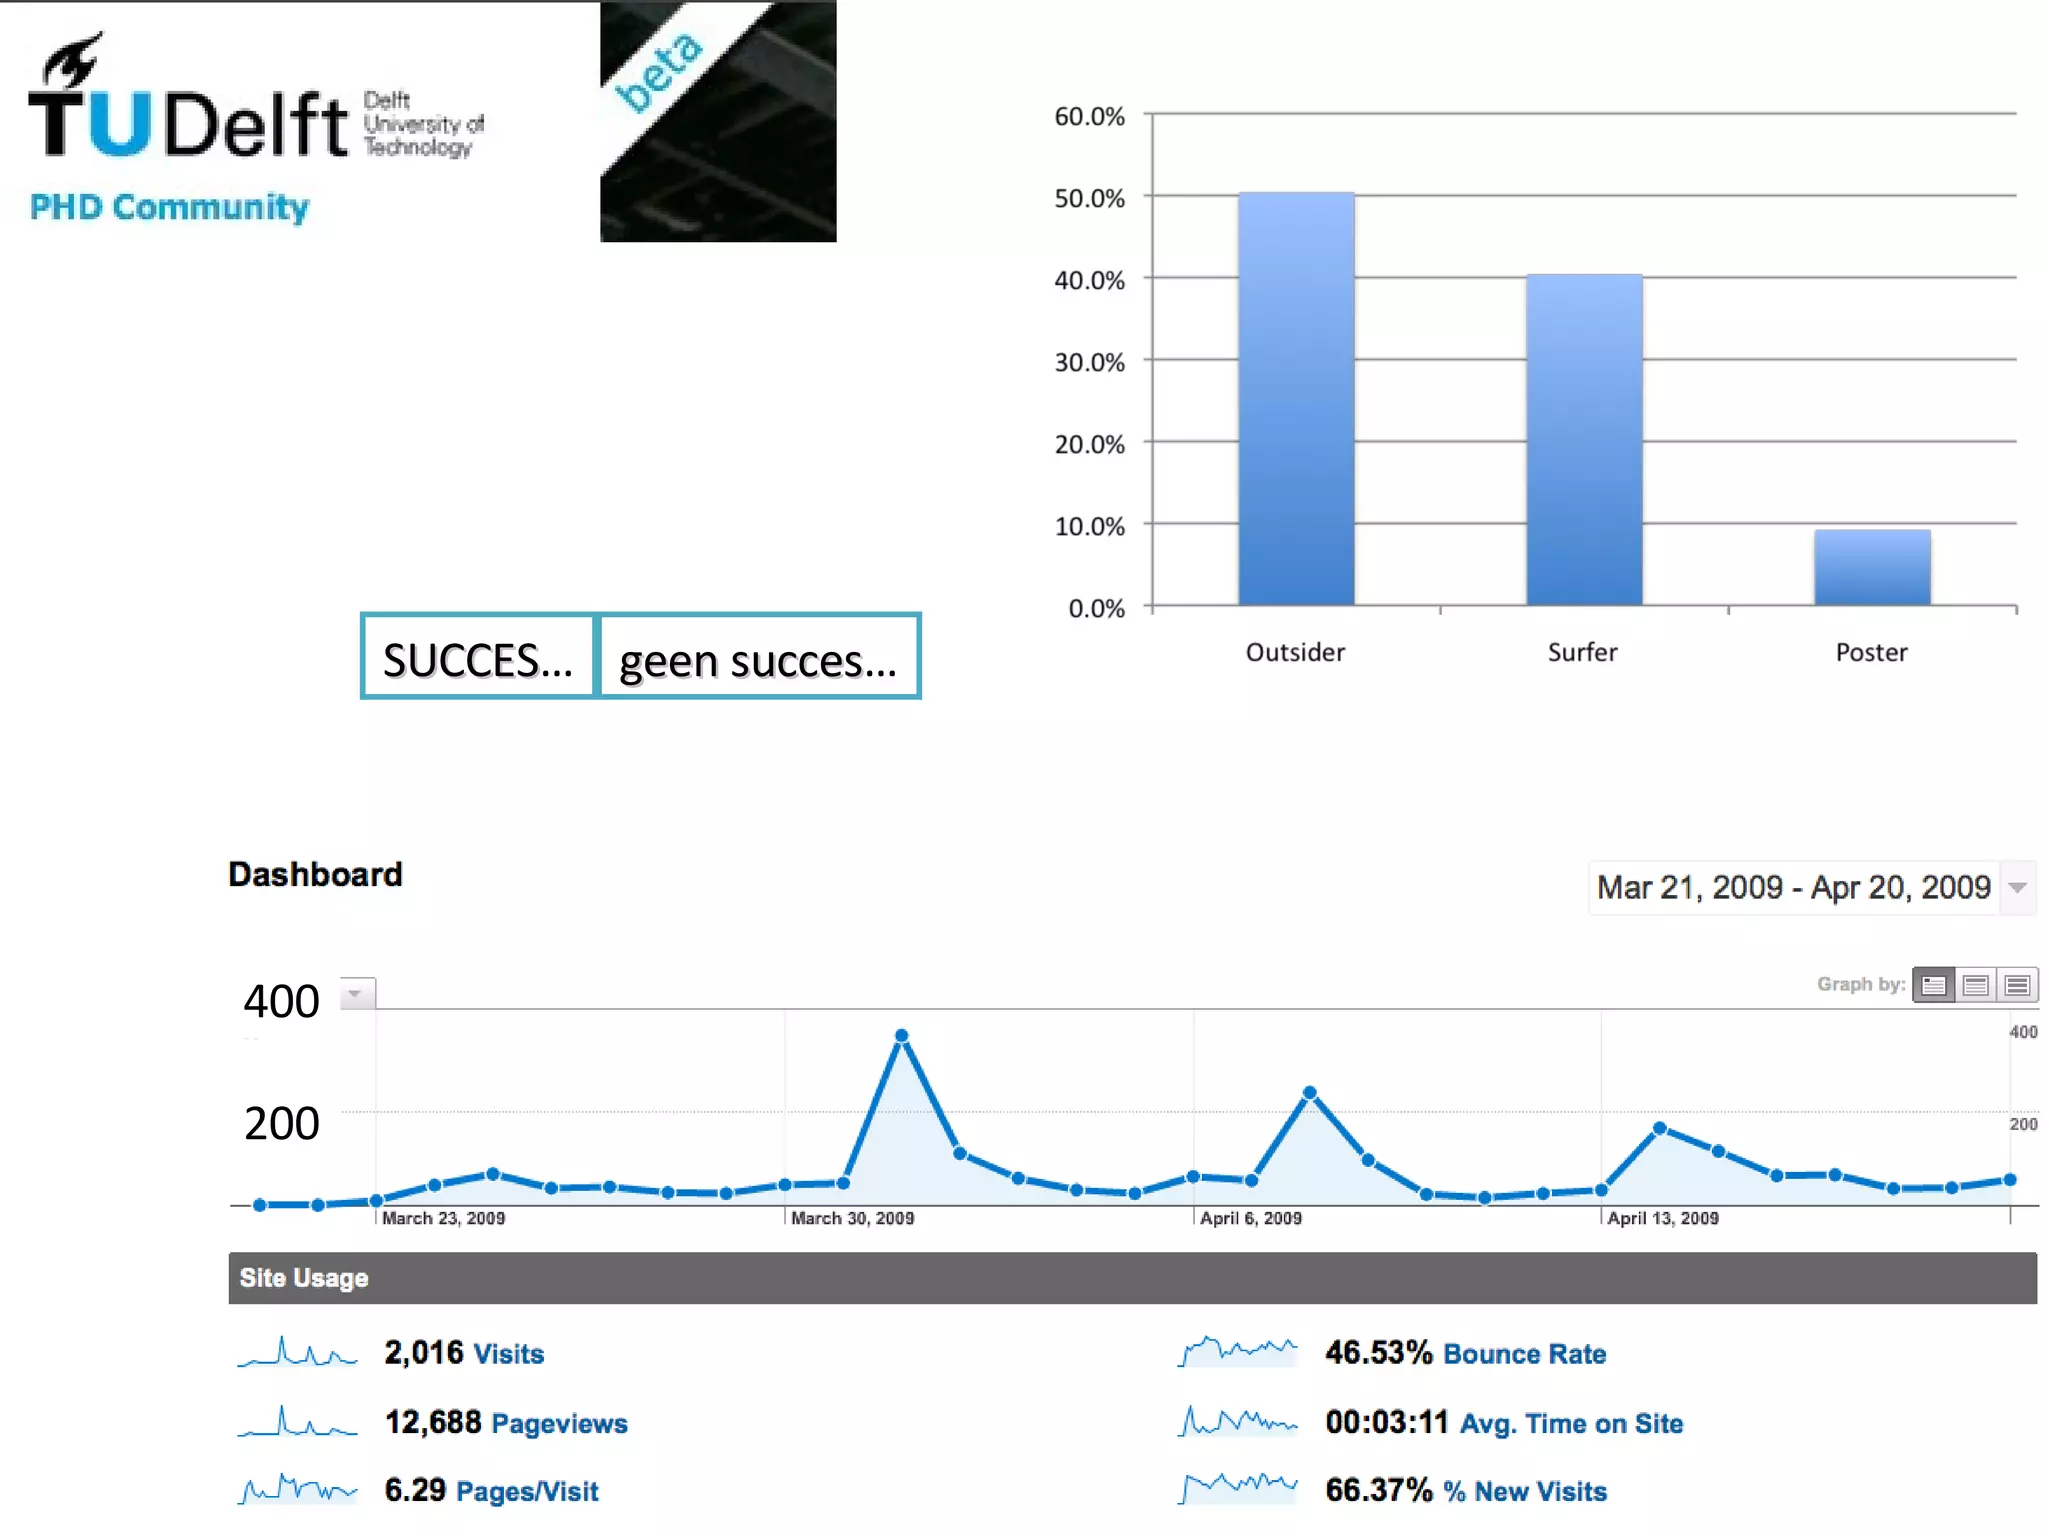Viewport: 2048px width, 1536px height.
Task: Click the March 31 peak data point
Action: point(901,1036)
